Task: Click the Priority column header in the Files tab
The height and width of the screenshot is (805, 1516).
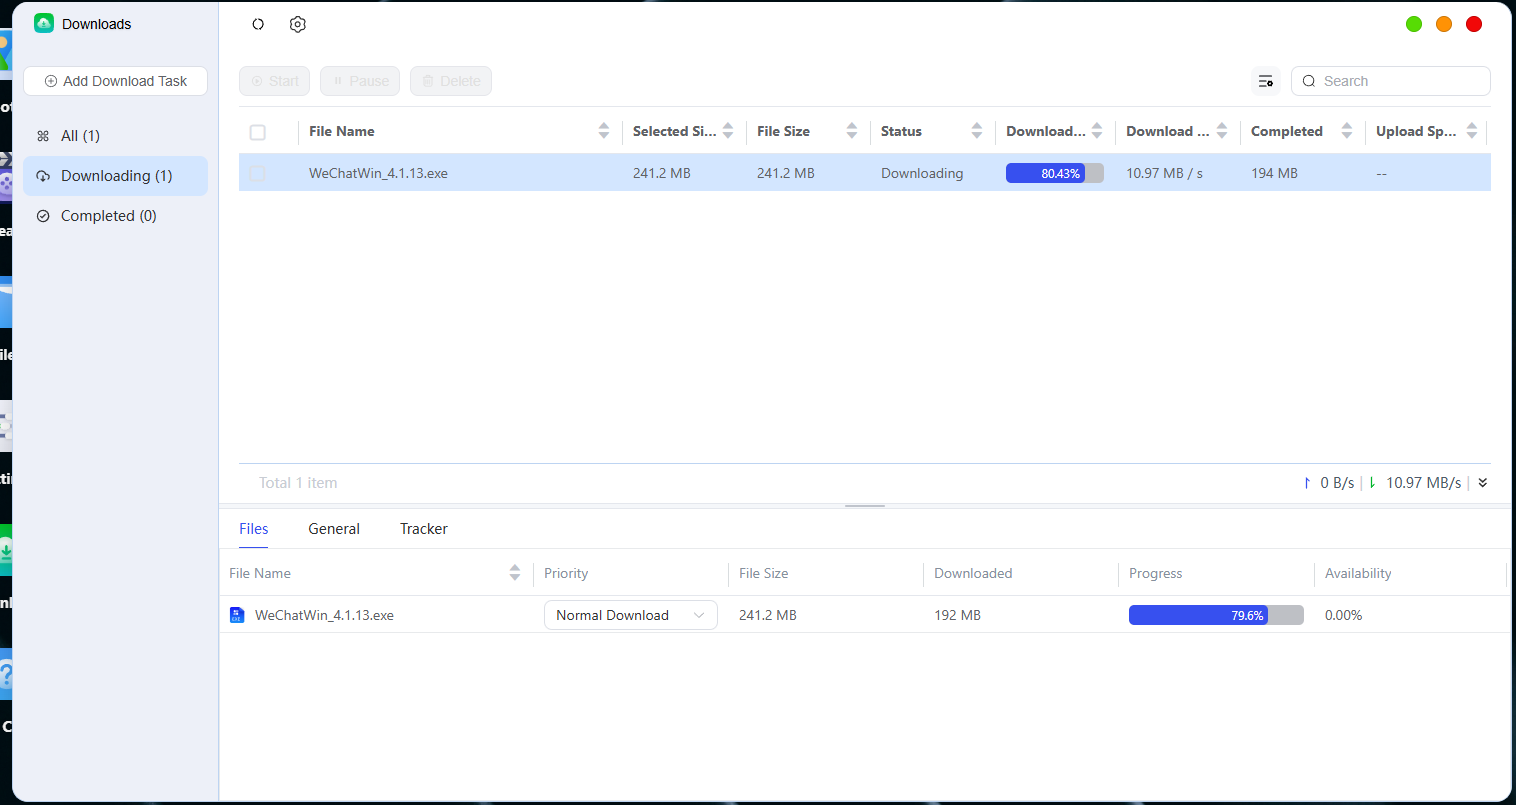Action: coord(566,573)
